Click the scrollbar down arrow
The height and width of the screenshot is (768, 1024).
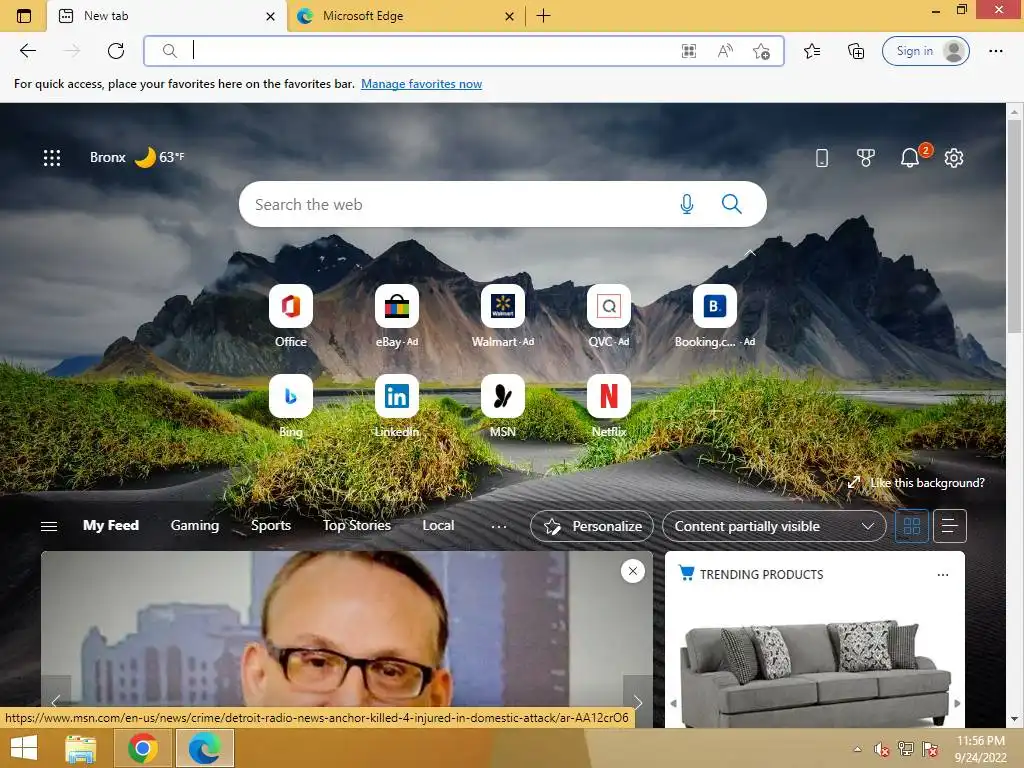click(x=1014, y=719)
